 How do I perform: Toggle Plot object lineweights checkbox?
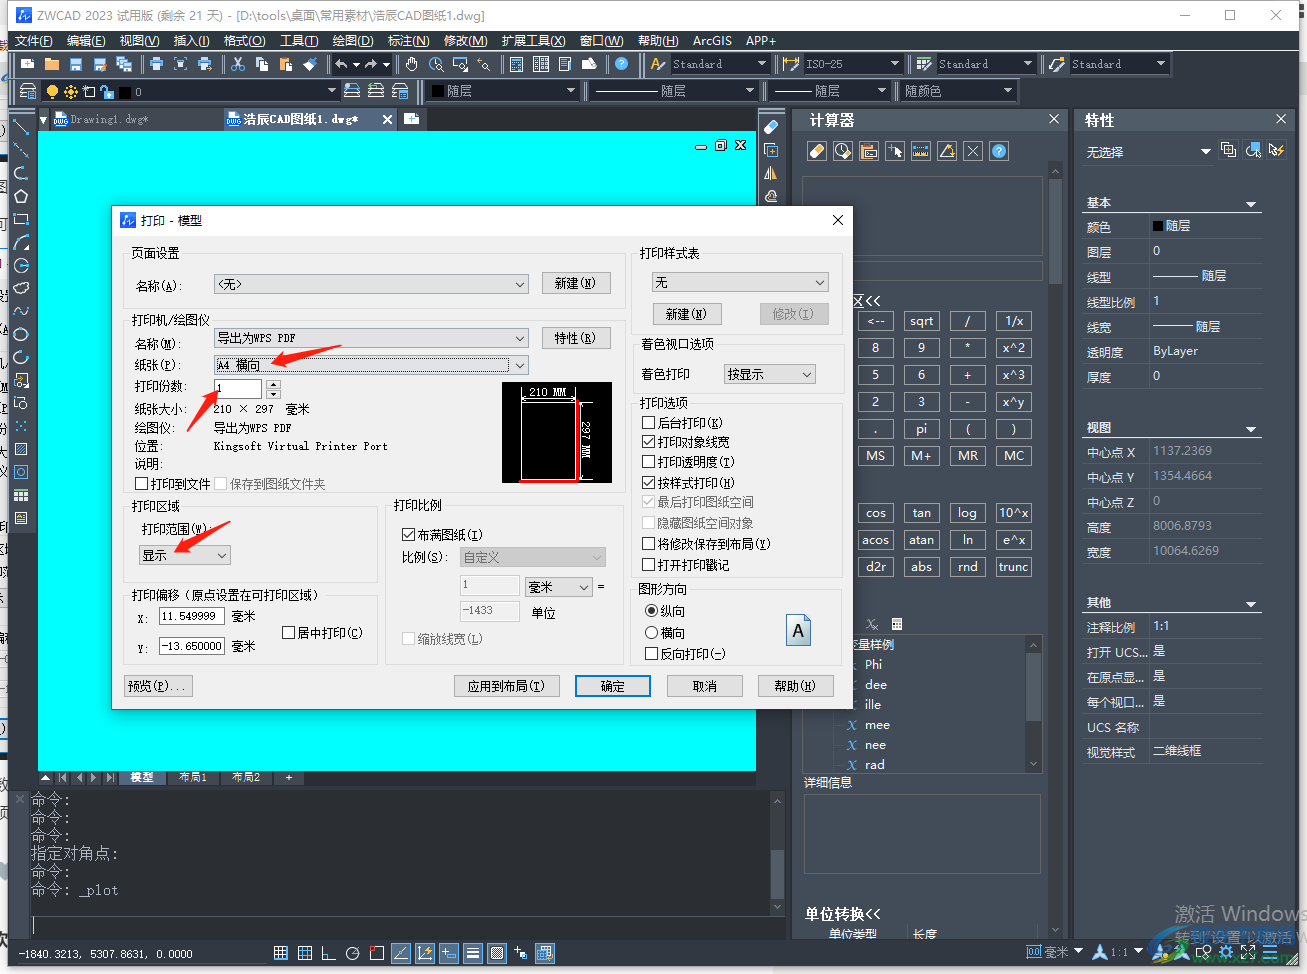[x=648, y=442]
